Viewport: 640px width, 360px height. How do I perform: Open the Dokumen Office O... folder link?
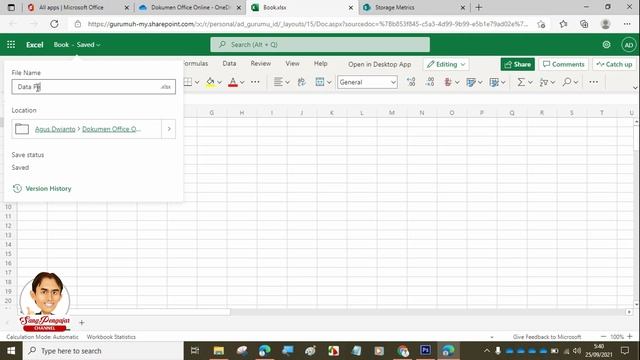(x=111, y=129)
